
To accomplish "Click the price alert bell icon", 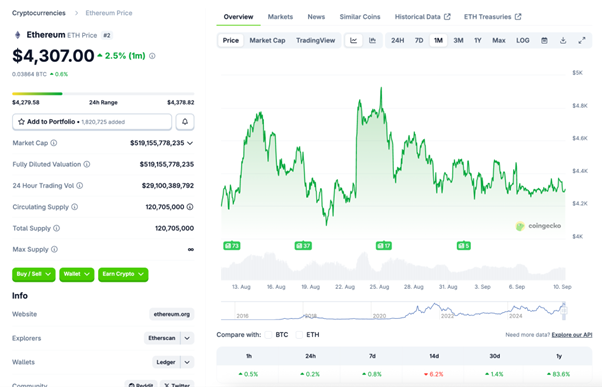I will coord(185,122).
